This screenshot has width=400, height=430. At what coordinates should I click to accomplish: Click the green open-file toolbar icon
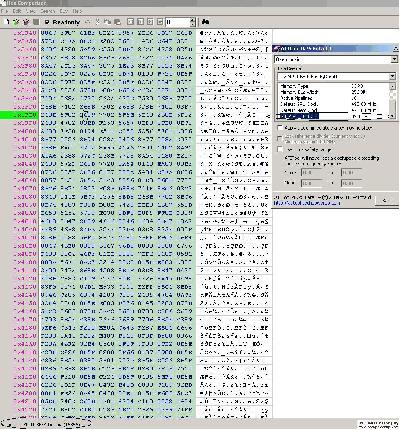click(x=16, y=22)
